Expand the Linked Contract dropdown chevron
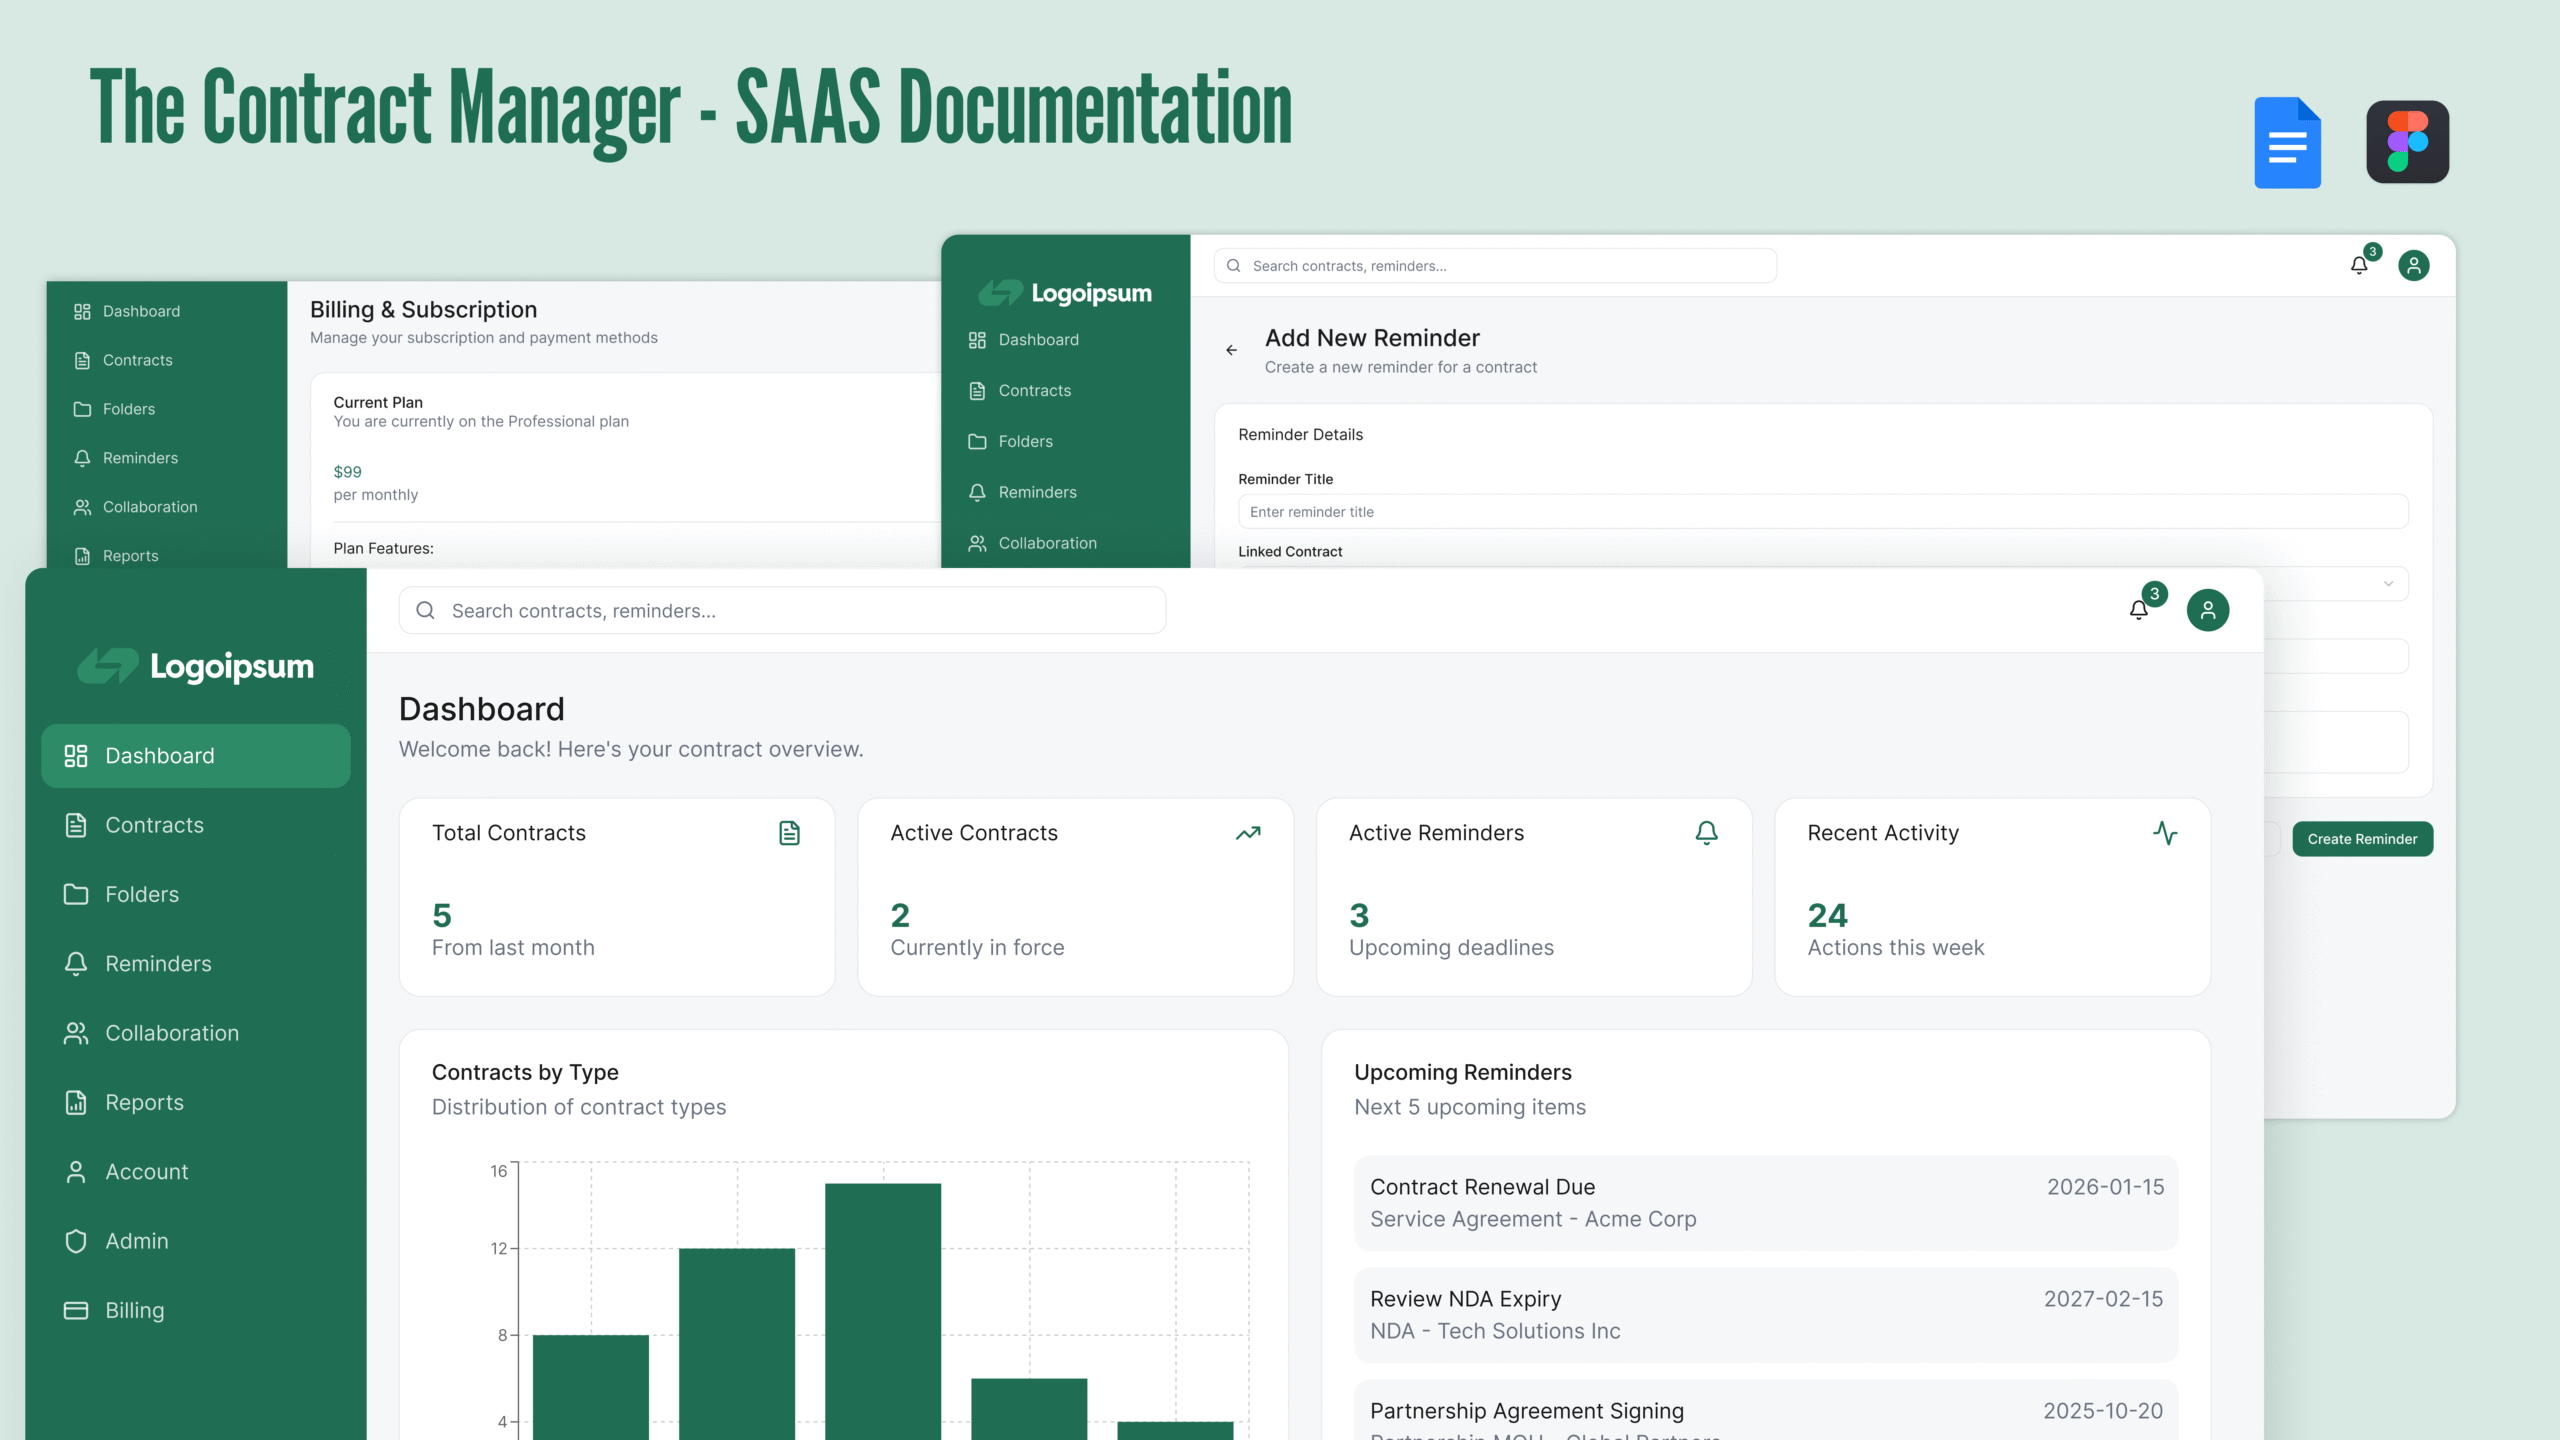Viewport: 2560px width, 1440px height. tap(2388, 584)
